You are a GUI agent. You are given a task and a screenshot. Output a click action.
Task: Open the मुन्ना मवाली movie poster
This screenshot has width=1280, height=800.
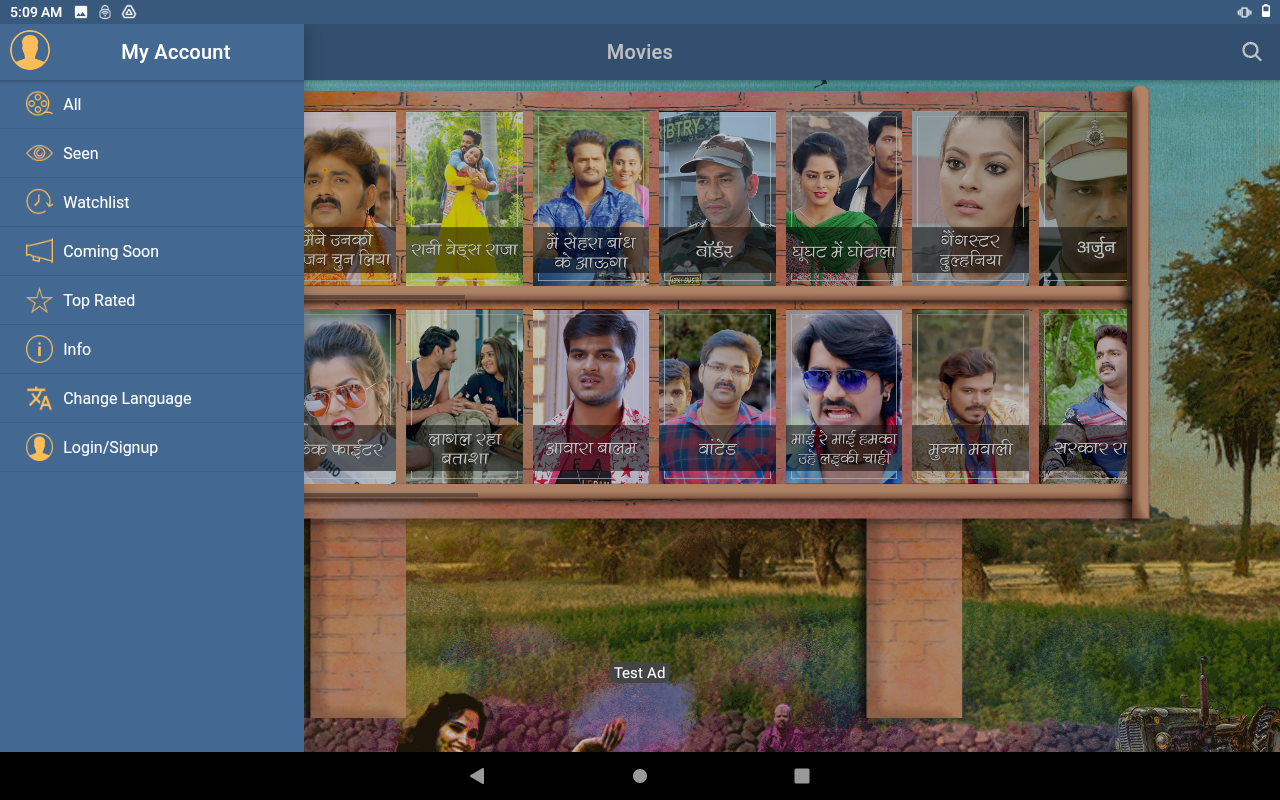(970, 396)
